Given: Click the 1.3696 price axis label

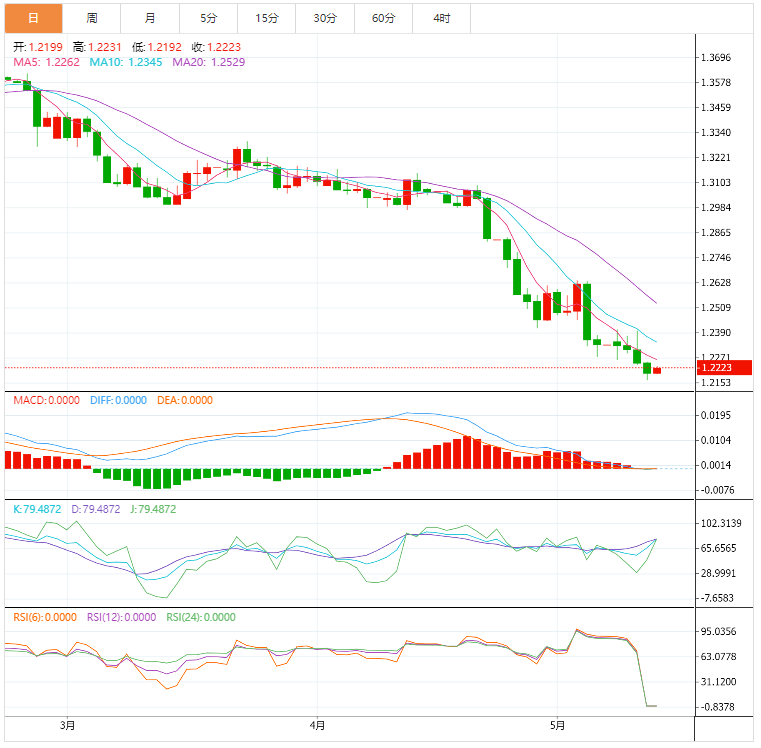Looking at the screenshot, I should tap(716, 57).
